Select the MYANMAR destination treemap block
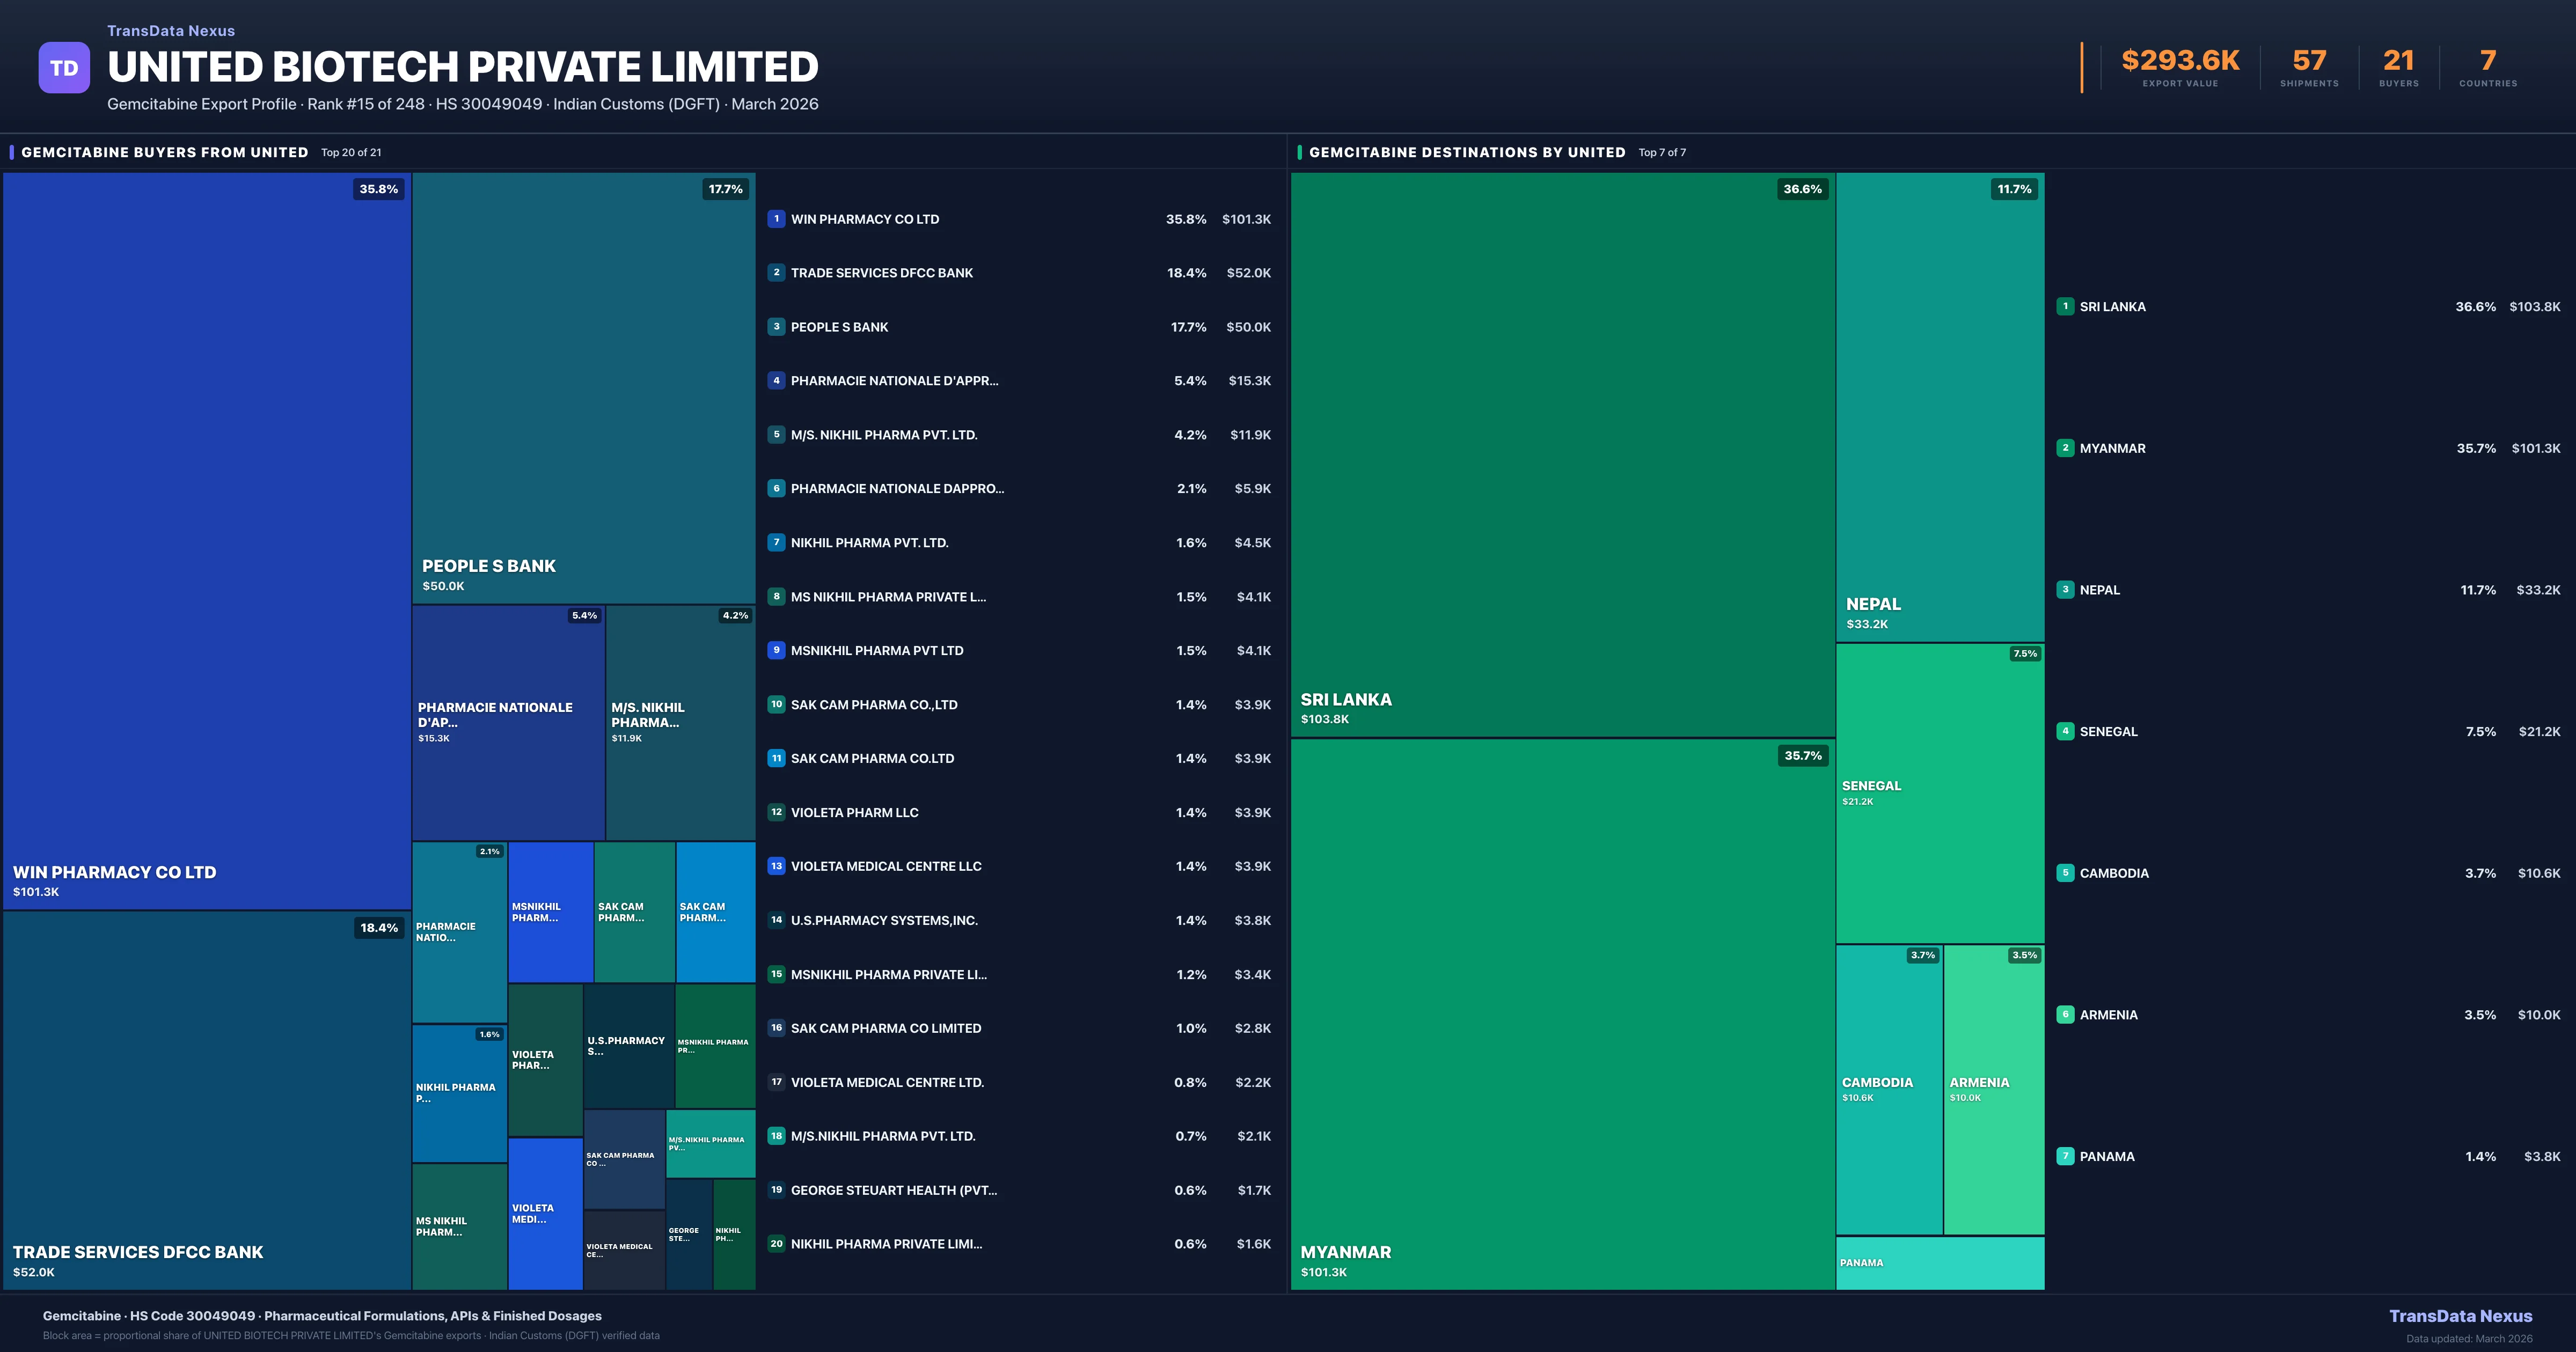2576x1352 pixels. click(1562, 1014)
